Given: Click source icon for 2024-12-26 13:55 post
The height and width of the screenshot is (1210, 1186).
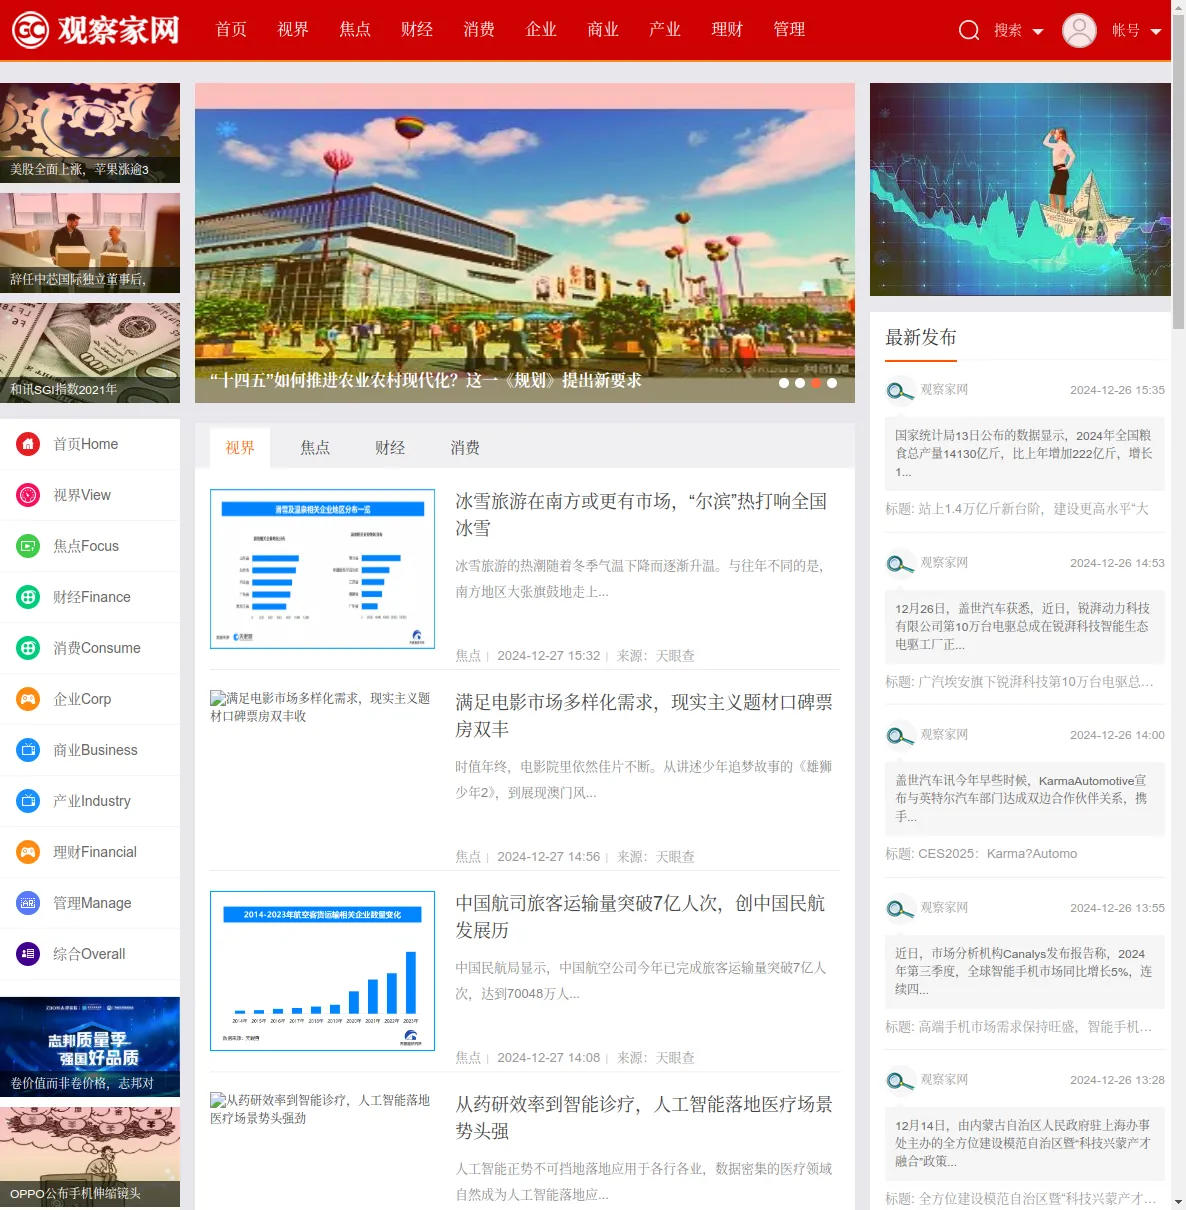Looking at the screenshot, I should (900, 908).
